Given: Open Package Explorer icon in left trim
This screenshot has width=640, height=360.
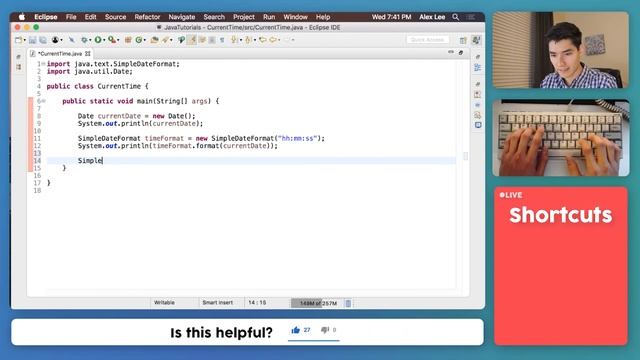Looking at the screenshot, I should [x=19, y=67].
